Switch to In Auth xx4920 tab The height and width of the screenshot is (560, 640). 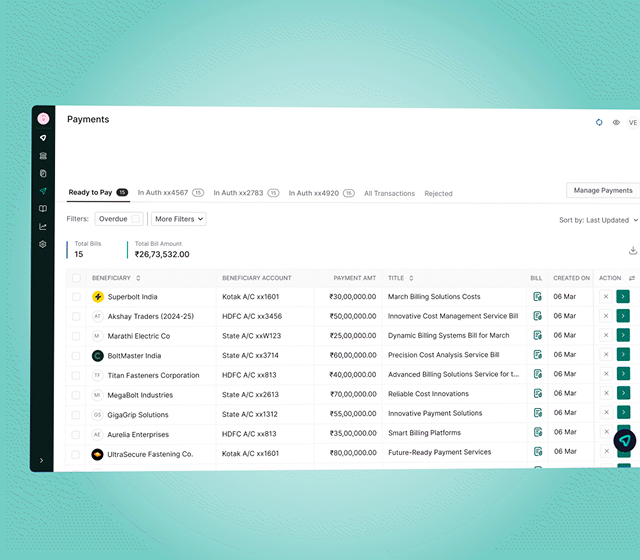pyautogui.click(x=322, y=193)
